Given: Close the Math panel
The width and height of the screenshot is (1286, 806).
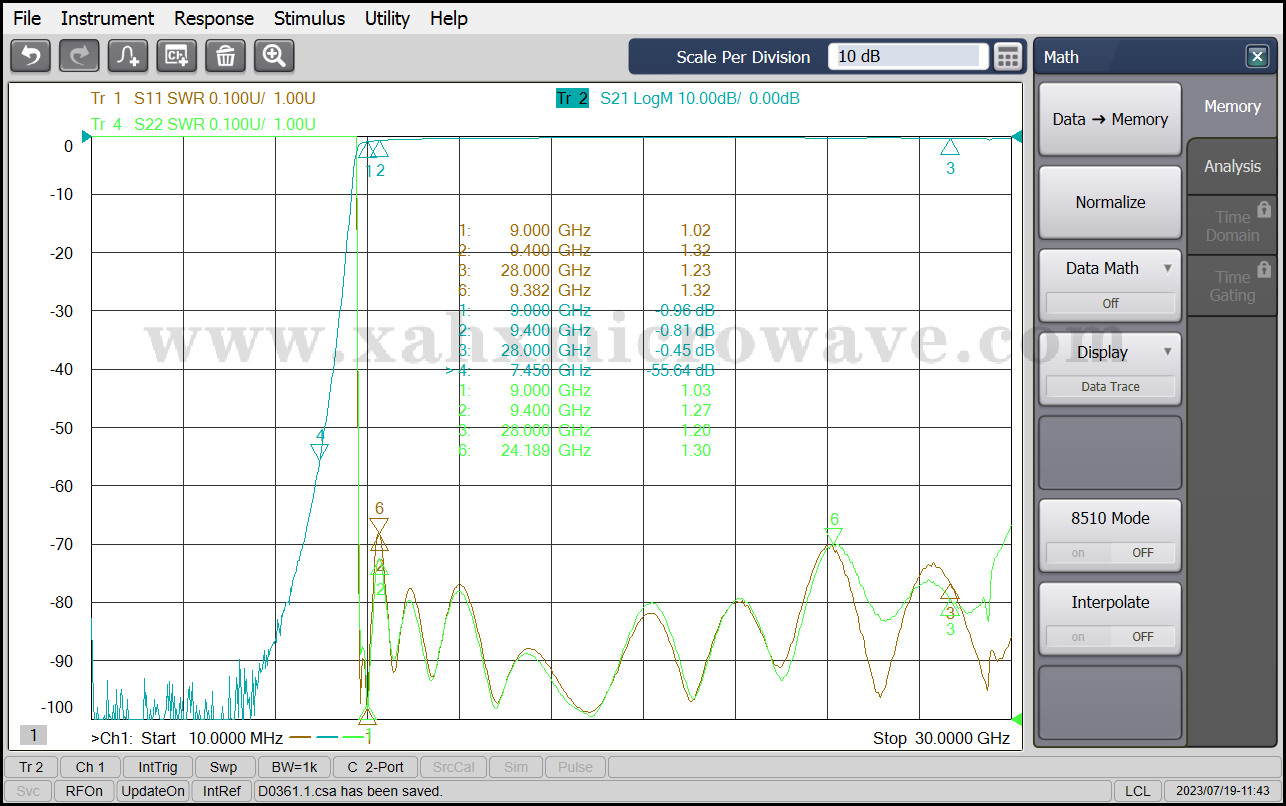Looking at the screenshot, I should tap(1257, 57).
